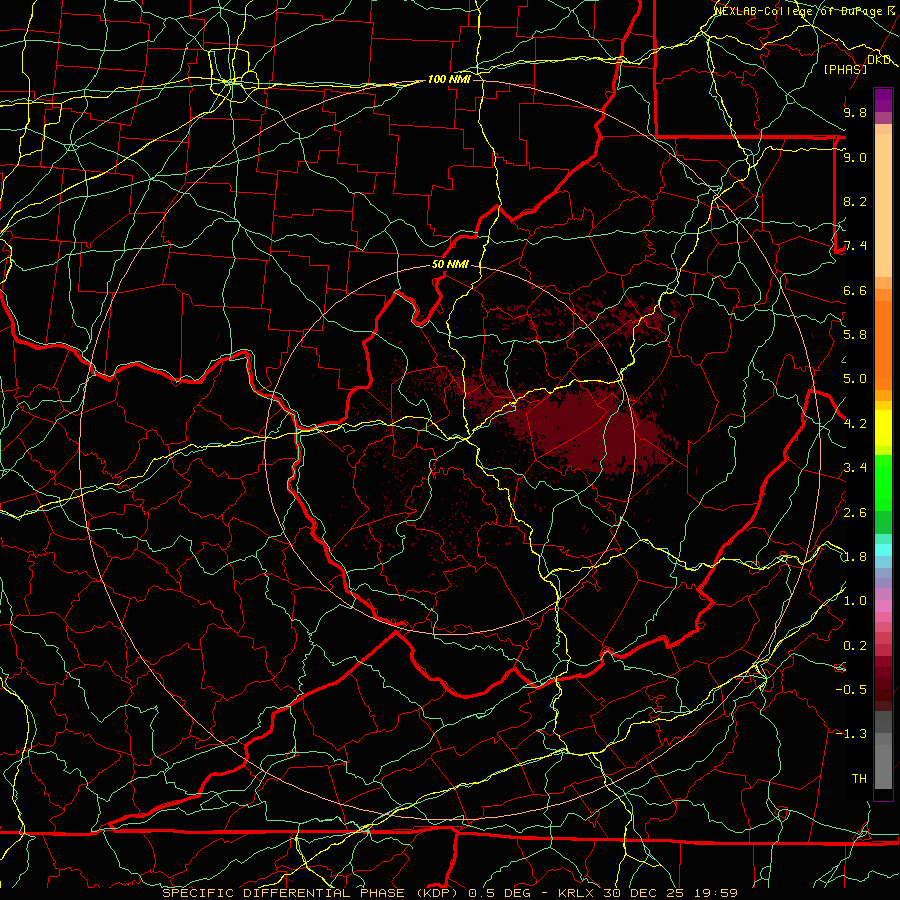Image resolution: width=900 pixels, height=900 pixels.
Task: Select the purple swatch atop the legend
Action: tap(883, 101)
